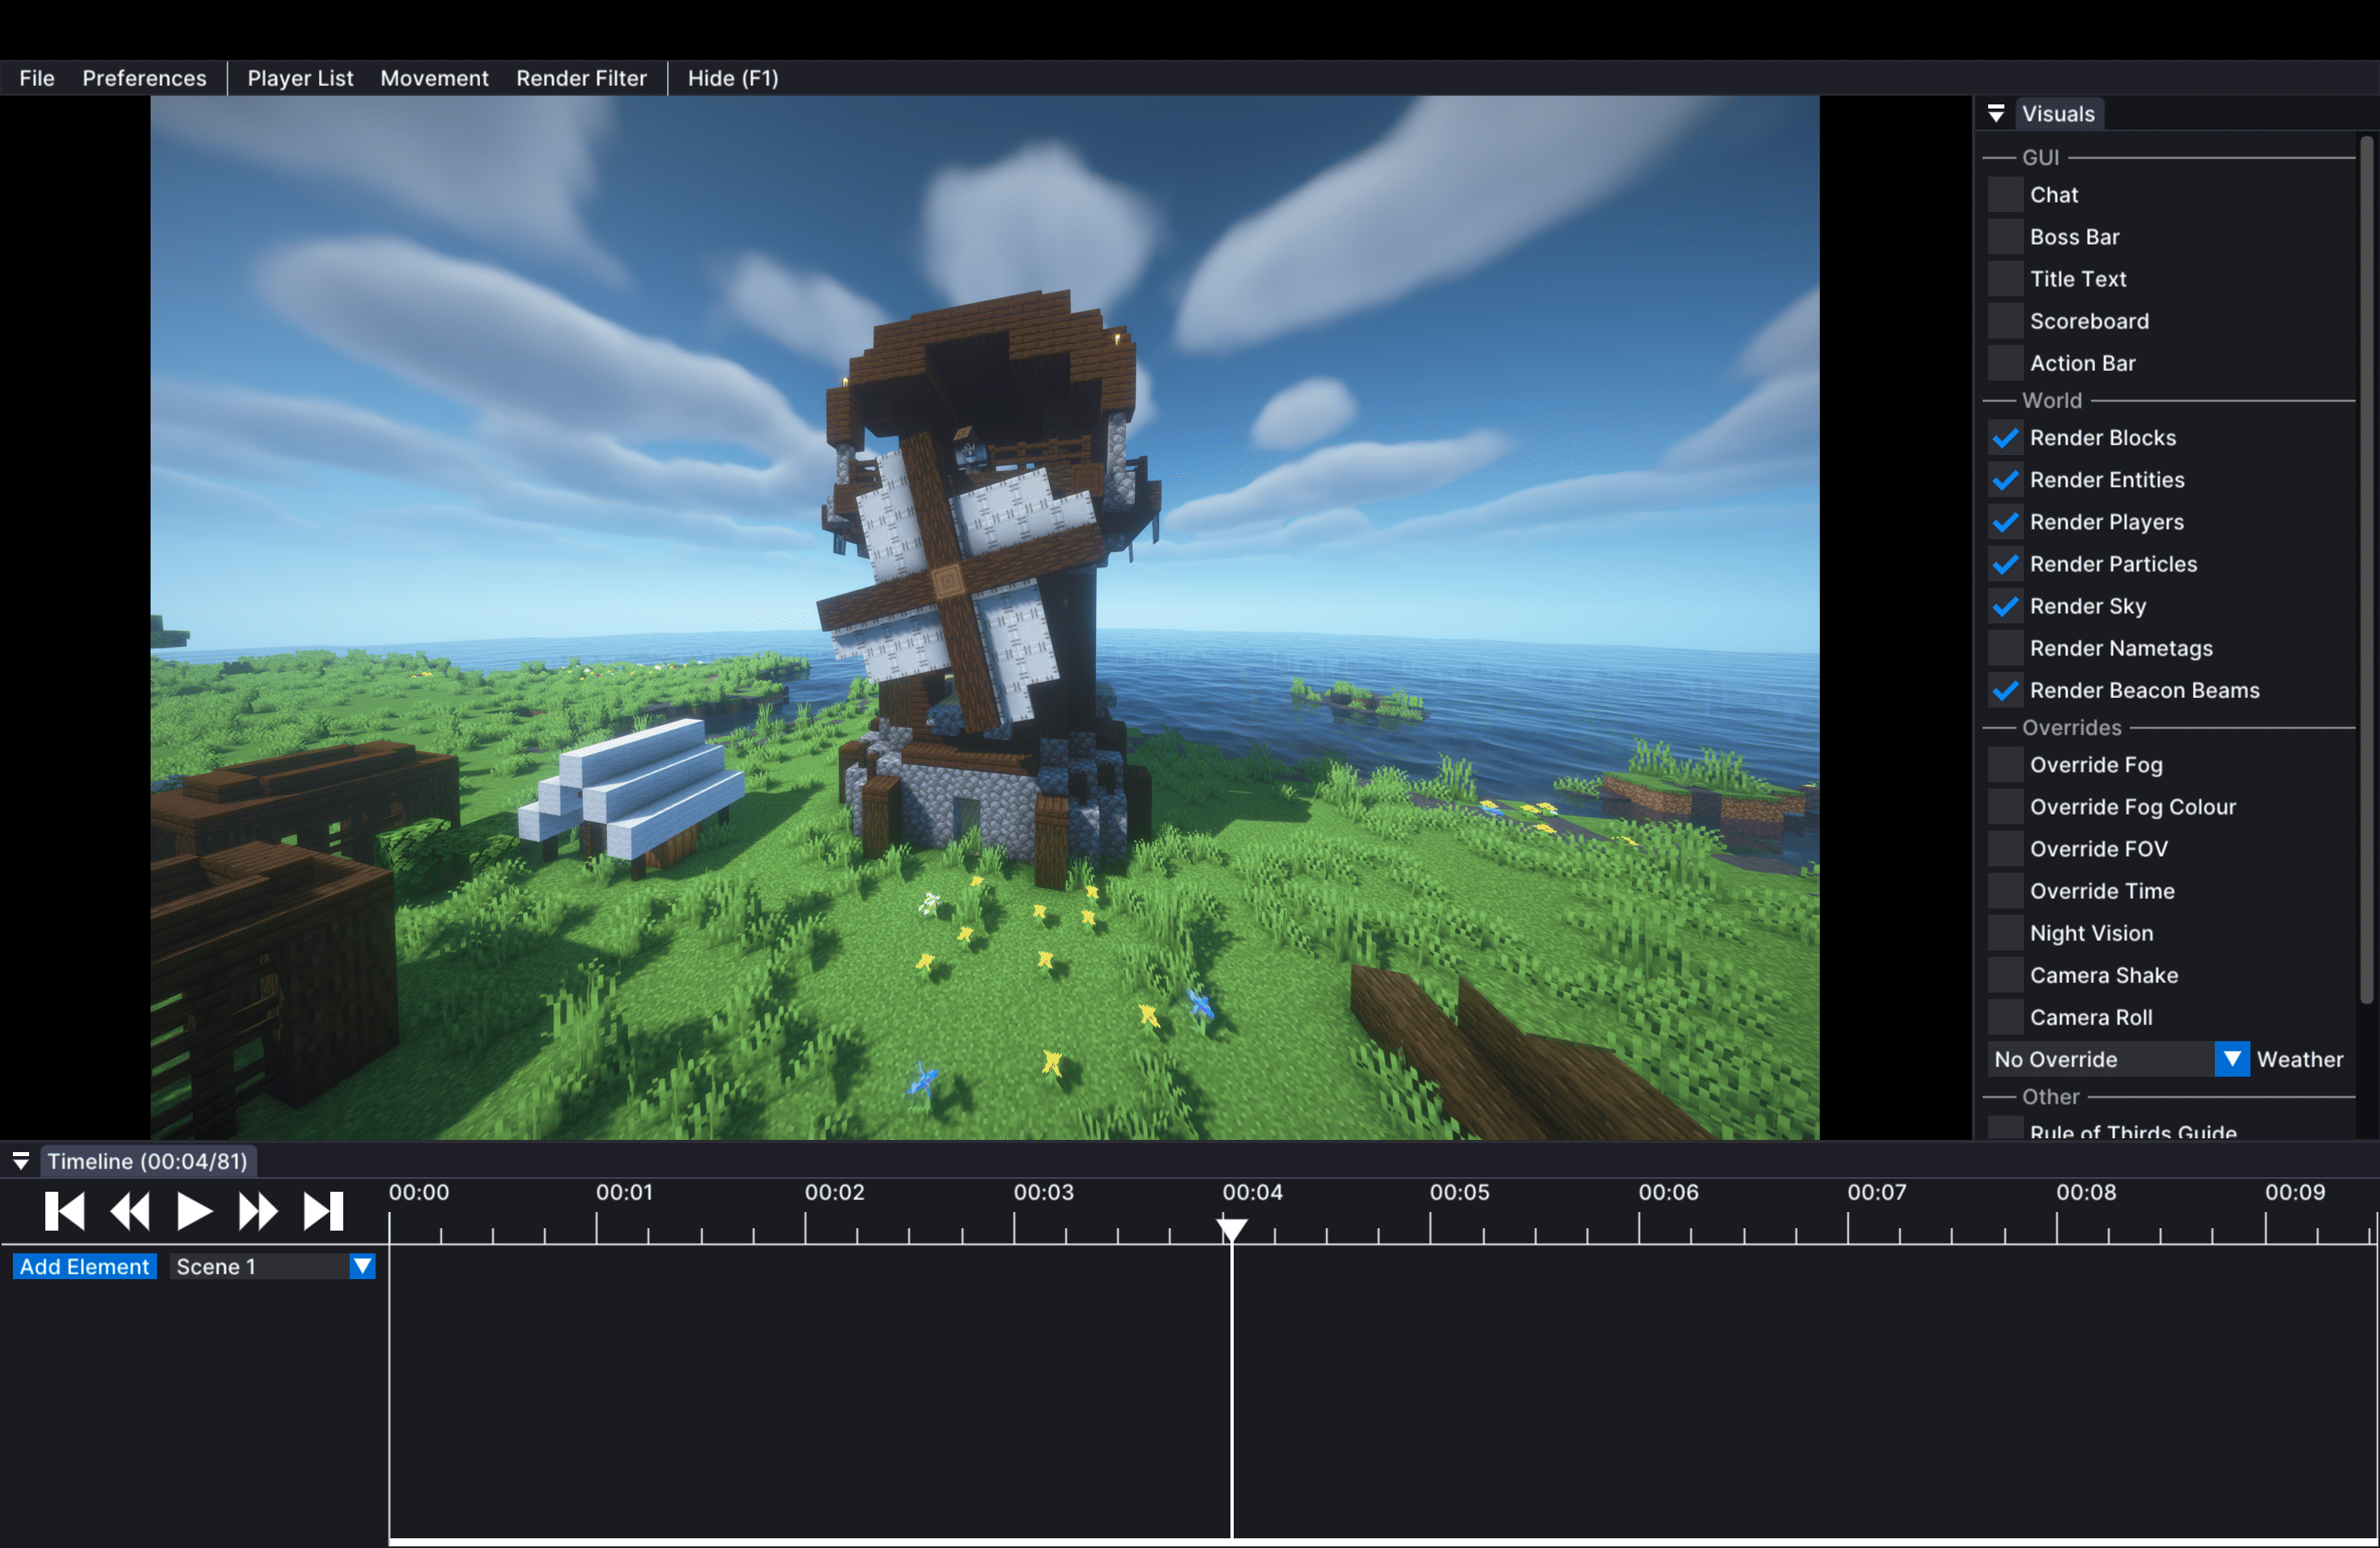Enable the Boss Bar checkbox
This screenshot has height=1548, width=2380.
2005,237
